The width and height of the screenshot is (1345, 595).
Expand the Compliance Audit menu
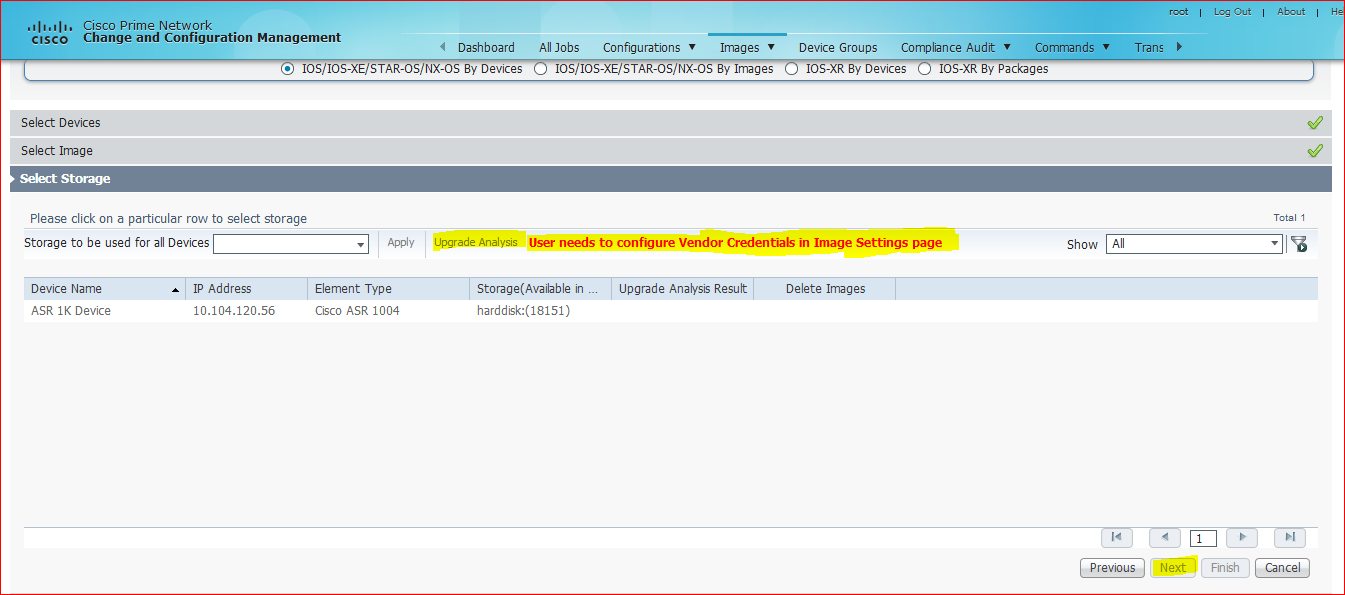coord(956,47)
